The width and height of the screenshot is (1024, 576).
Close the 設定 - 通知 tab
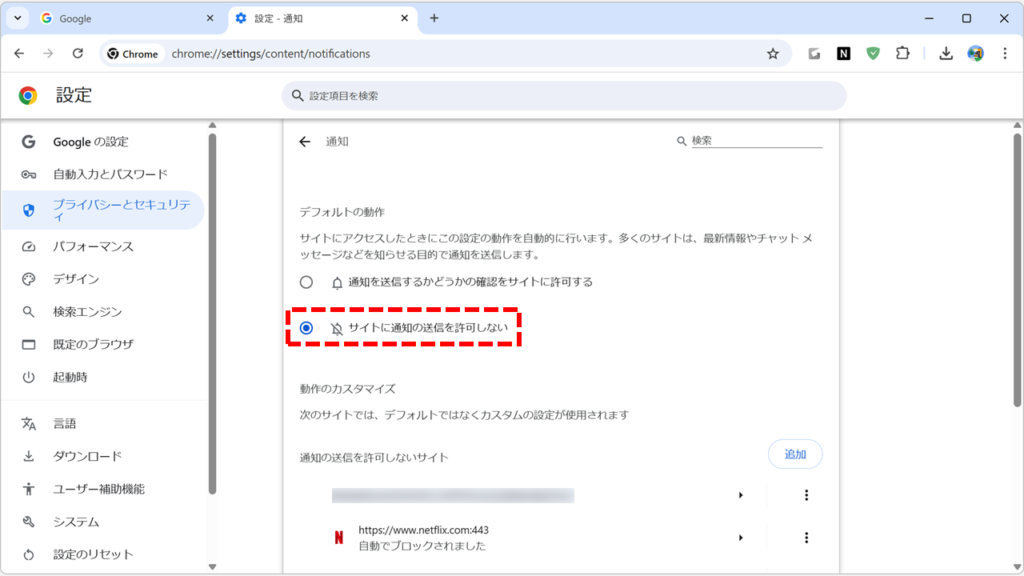(404, 18)
